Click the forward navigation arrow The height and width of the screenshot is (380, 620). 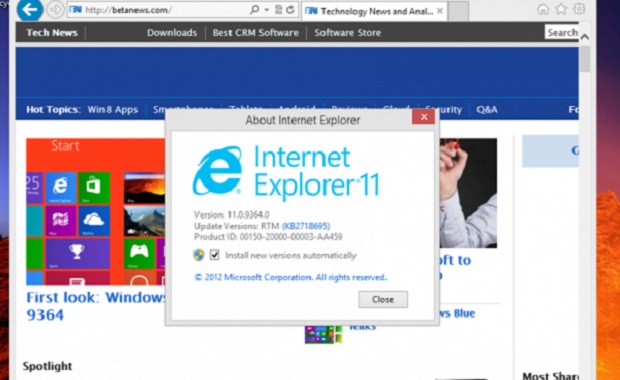(55, 9)
